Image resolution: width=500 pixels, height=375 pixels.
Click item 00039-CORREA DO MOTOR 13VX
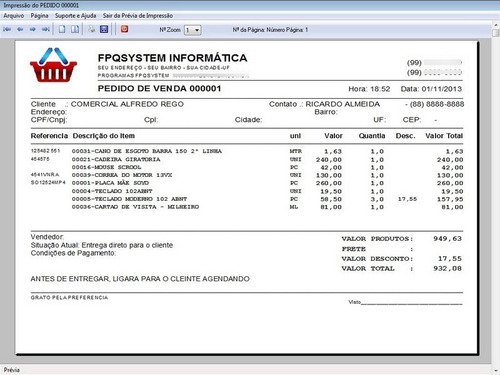[x=122, y=175]
